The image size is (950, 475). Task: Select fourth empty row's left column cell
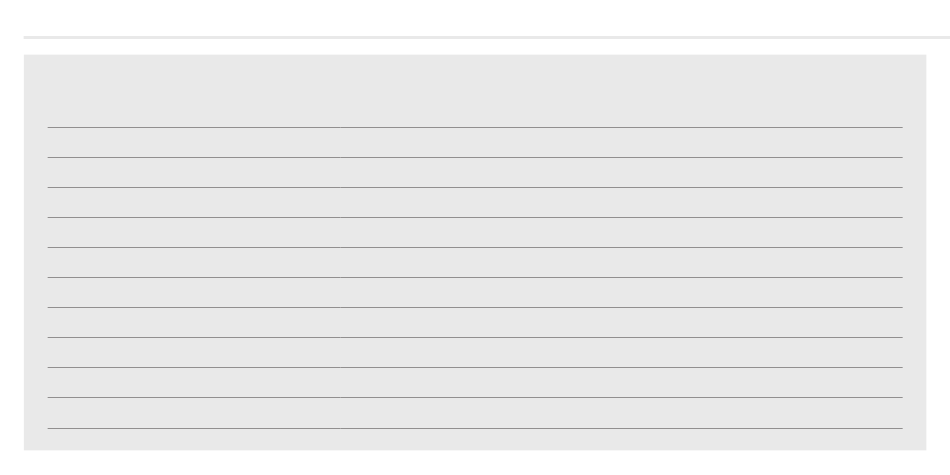(x=194, y=232)
